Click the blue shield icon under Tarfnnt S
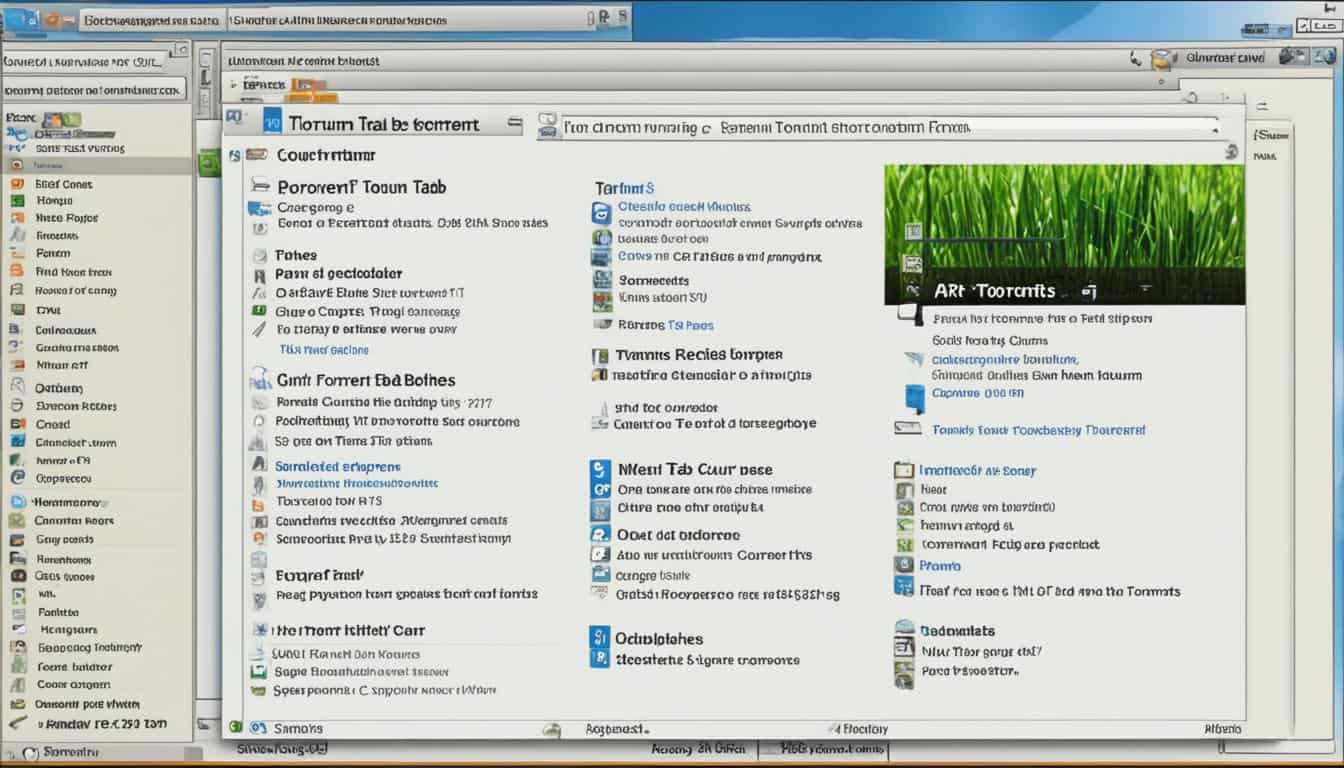The width and height of the screenshot is (1344, 768). coord(601,212)
